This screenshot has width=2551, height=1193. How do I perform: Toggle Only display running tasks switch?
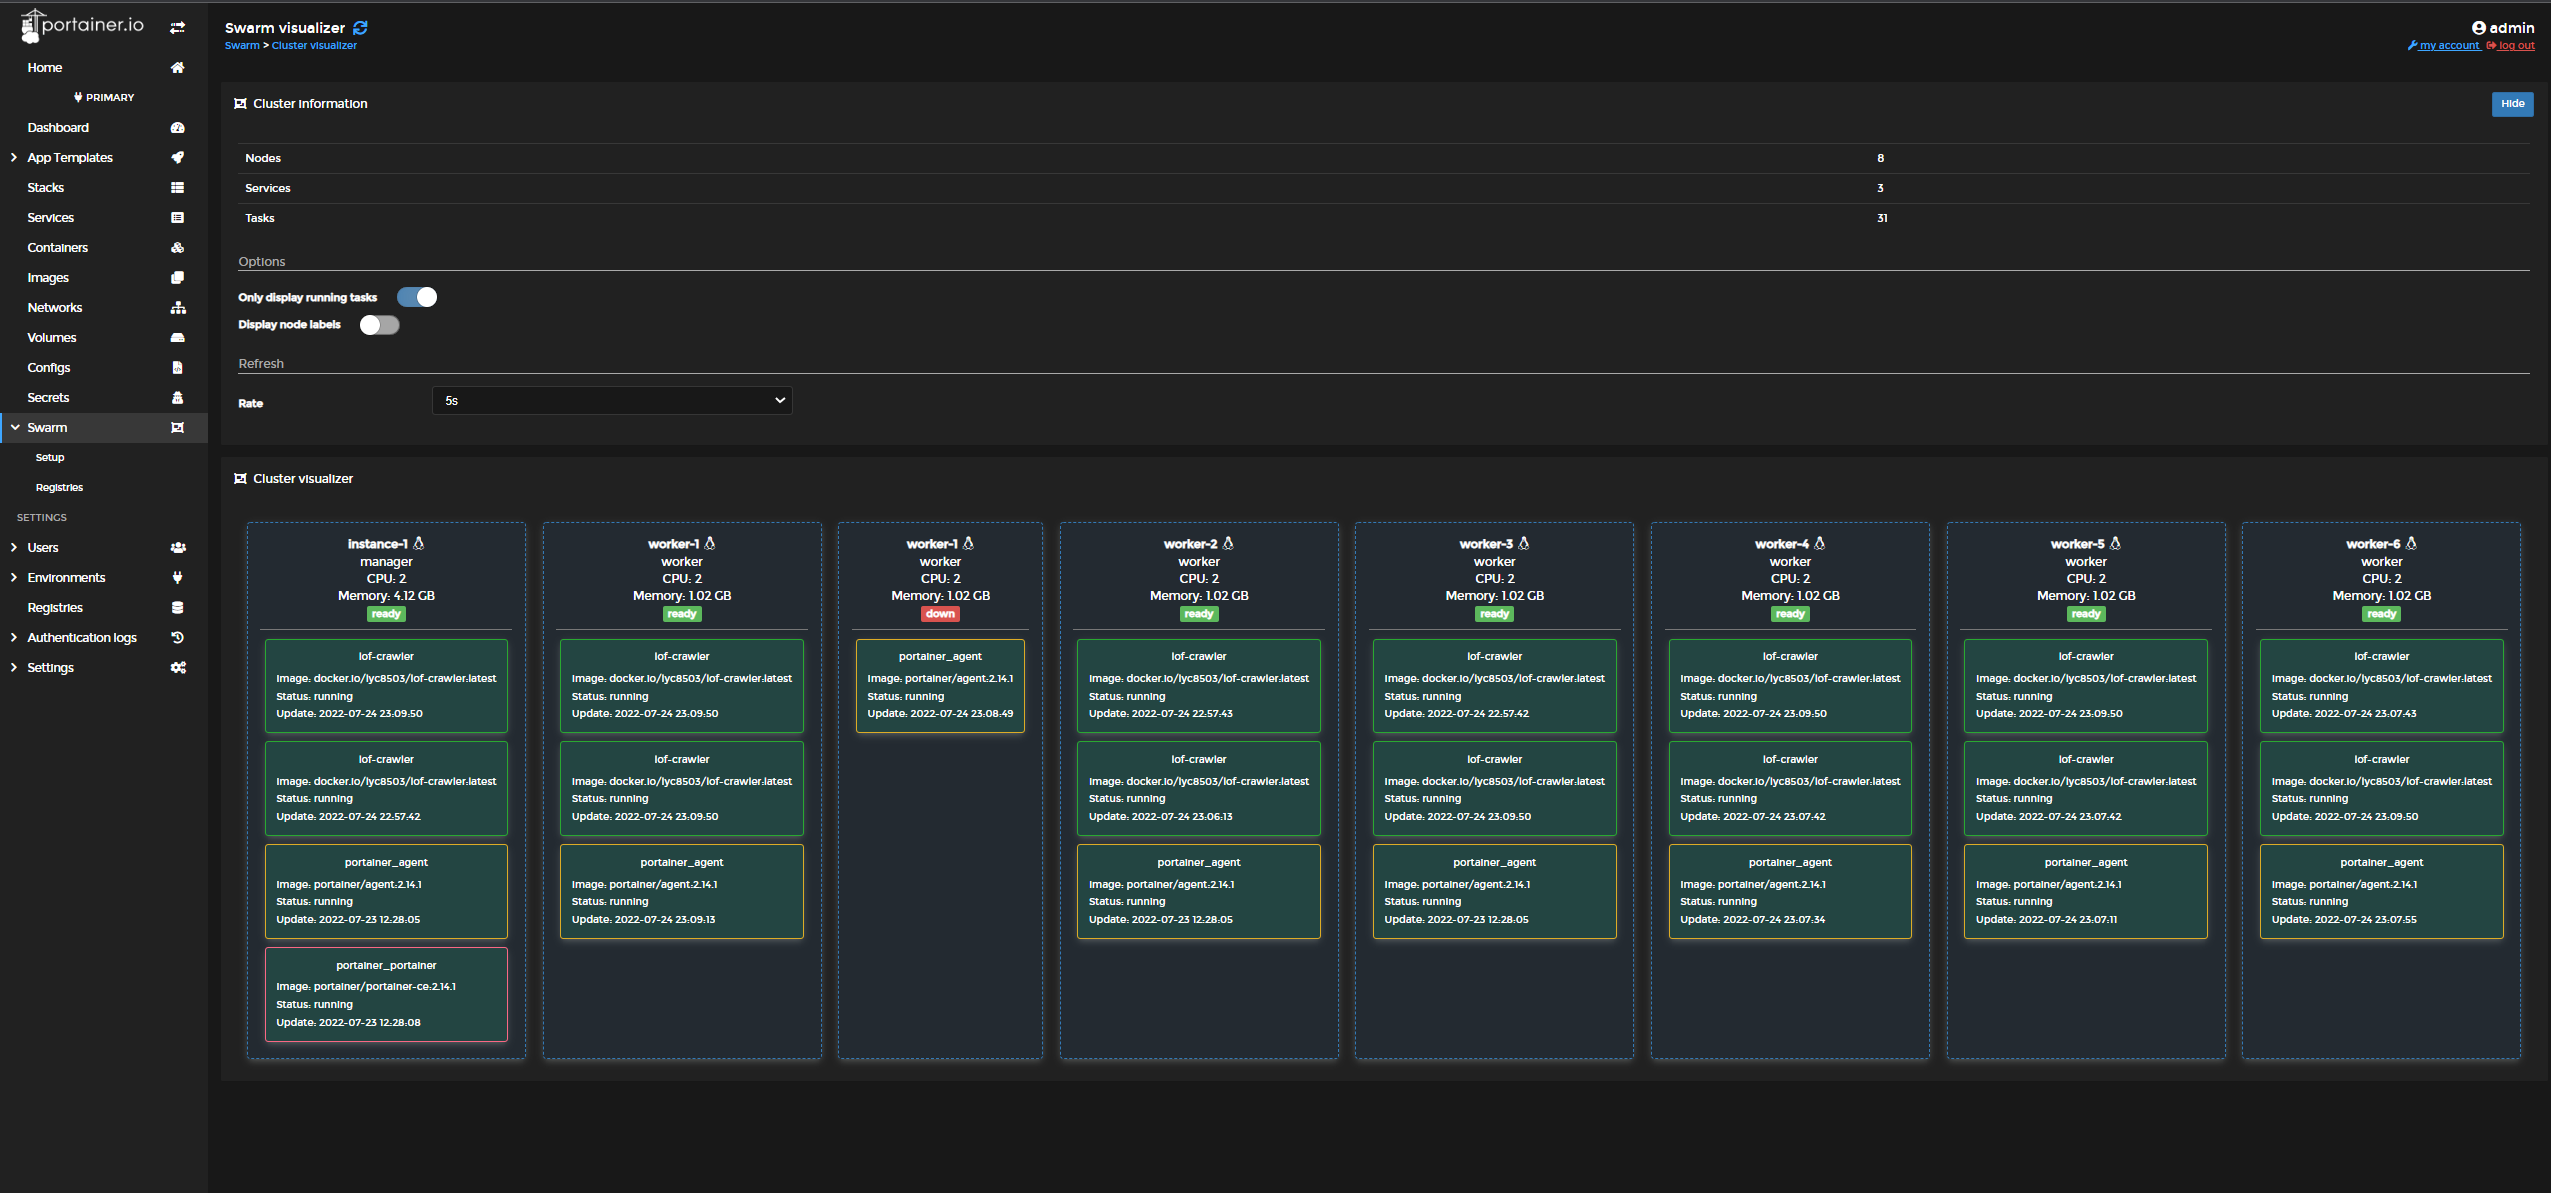click(417, 297)
